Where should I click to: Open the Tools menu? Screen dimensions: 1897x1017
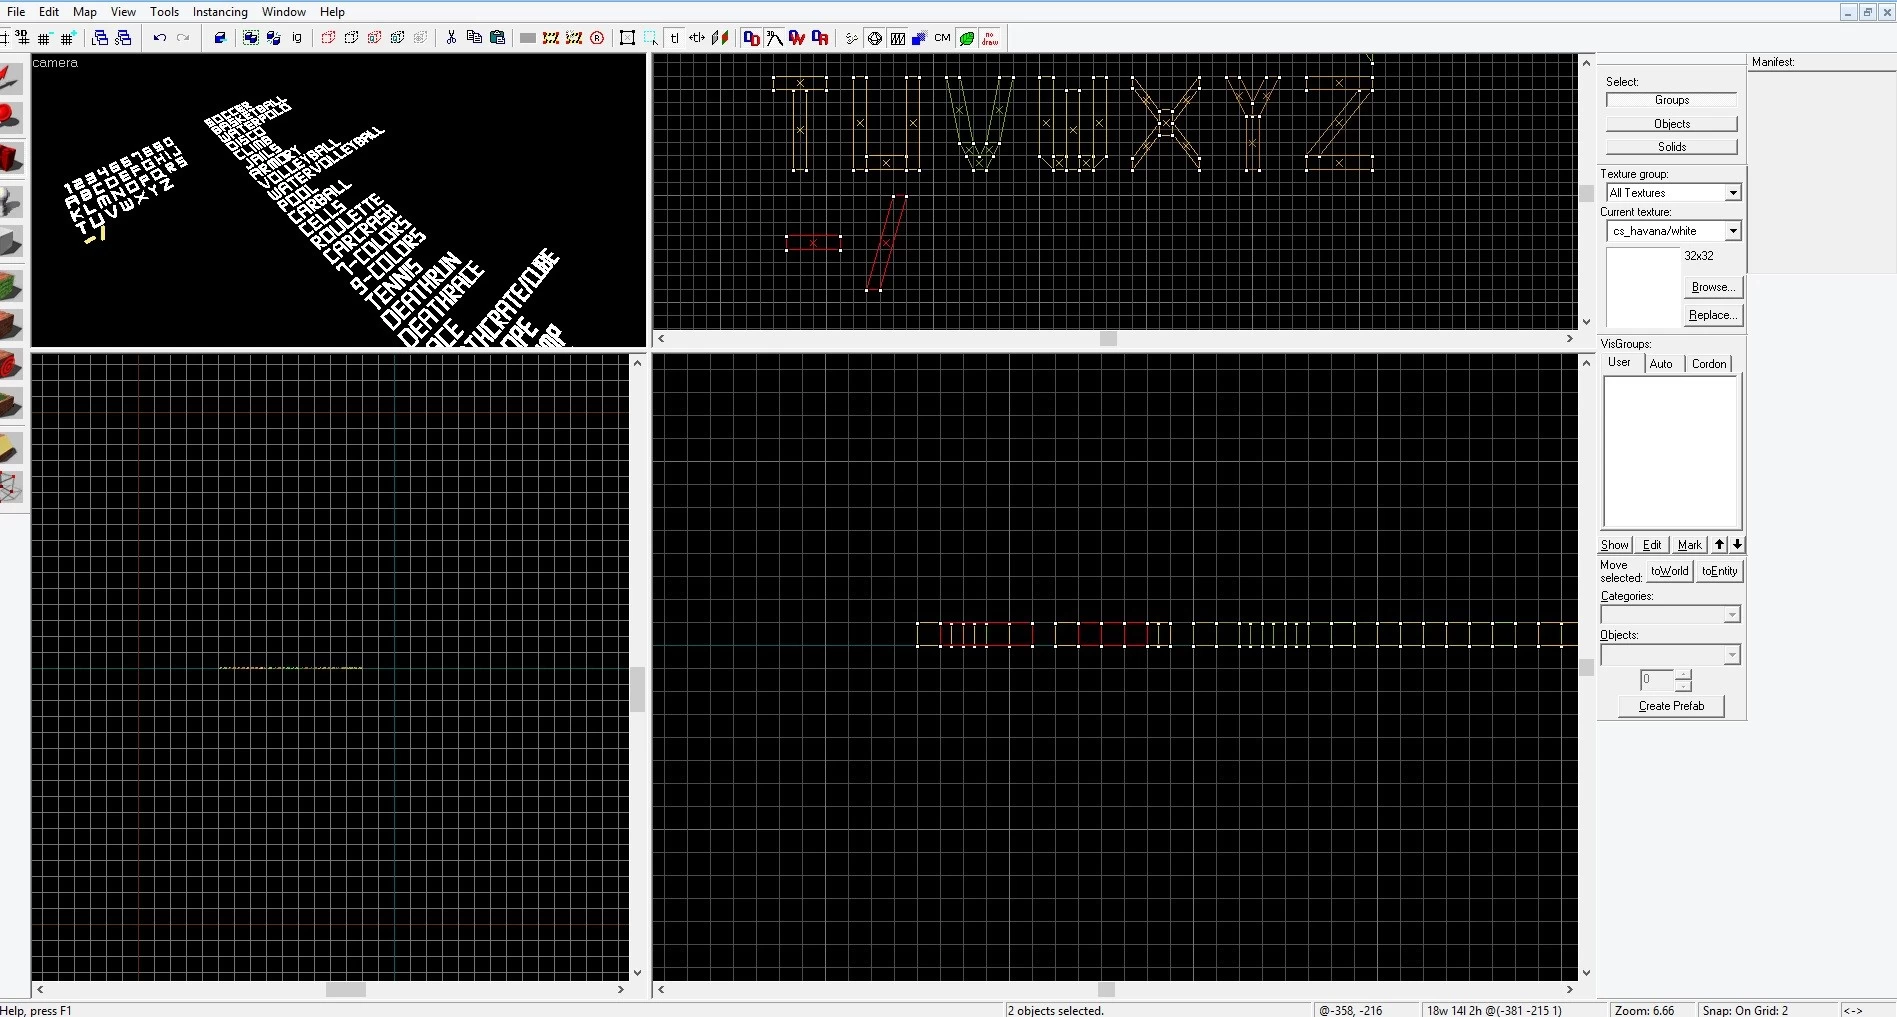pos(164,12)
